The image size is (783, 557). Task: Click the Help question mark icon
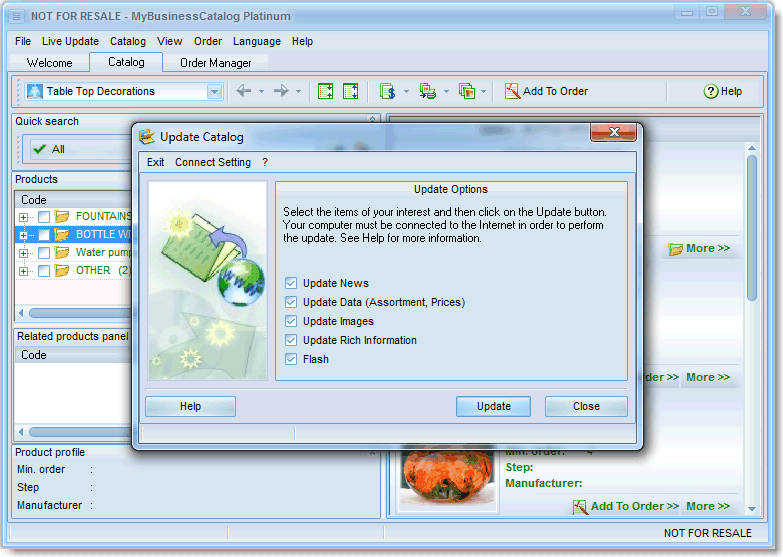point(711,91)
